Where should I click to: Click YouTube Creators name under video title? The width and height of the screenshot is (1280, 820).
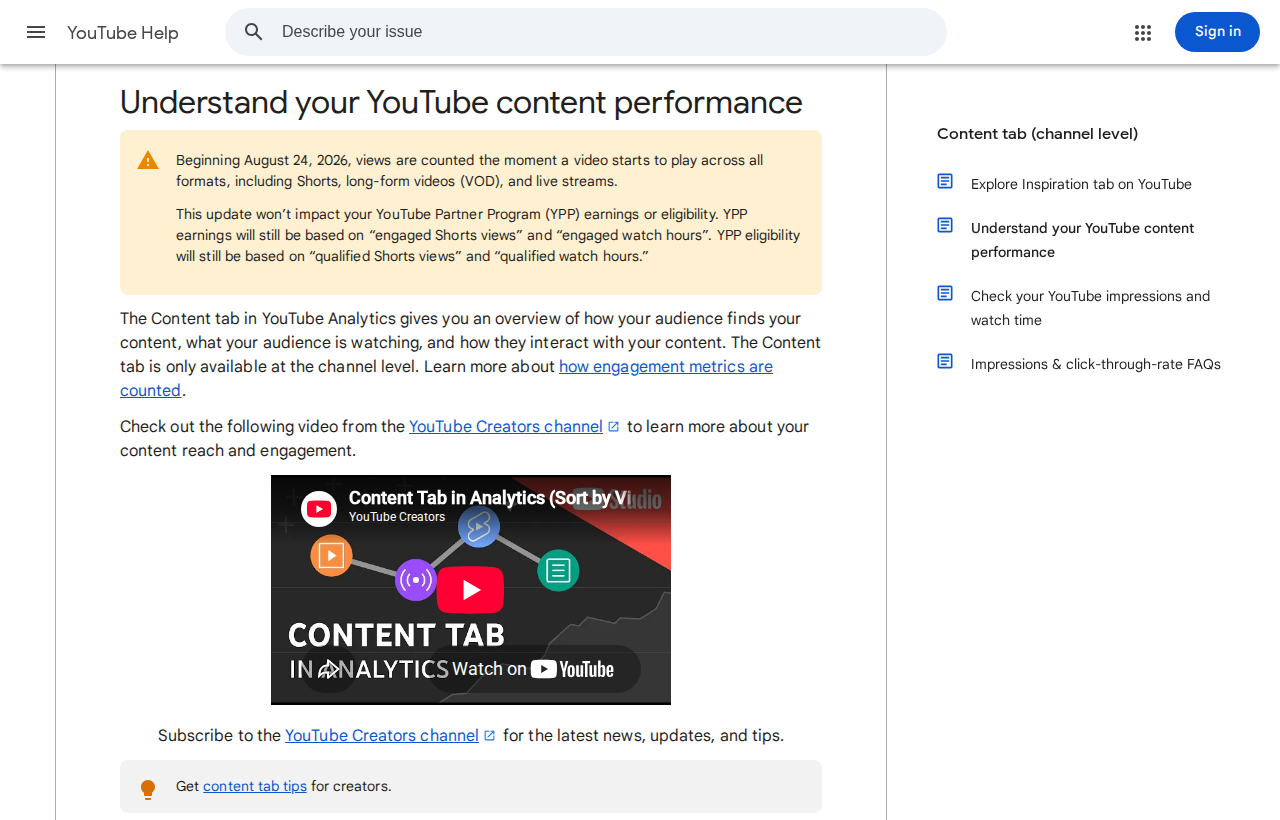[x=397, y=517]
